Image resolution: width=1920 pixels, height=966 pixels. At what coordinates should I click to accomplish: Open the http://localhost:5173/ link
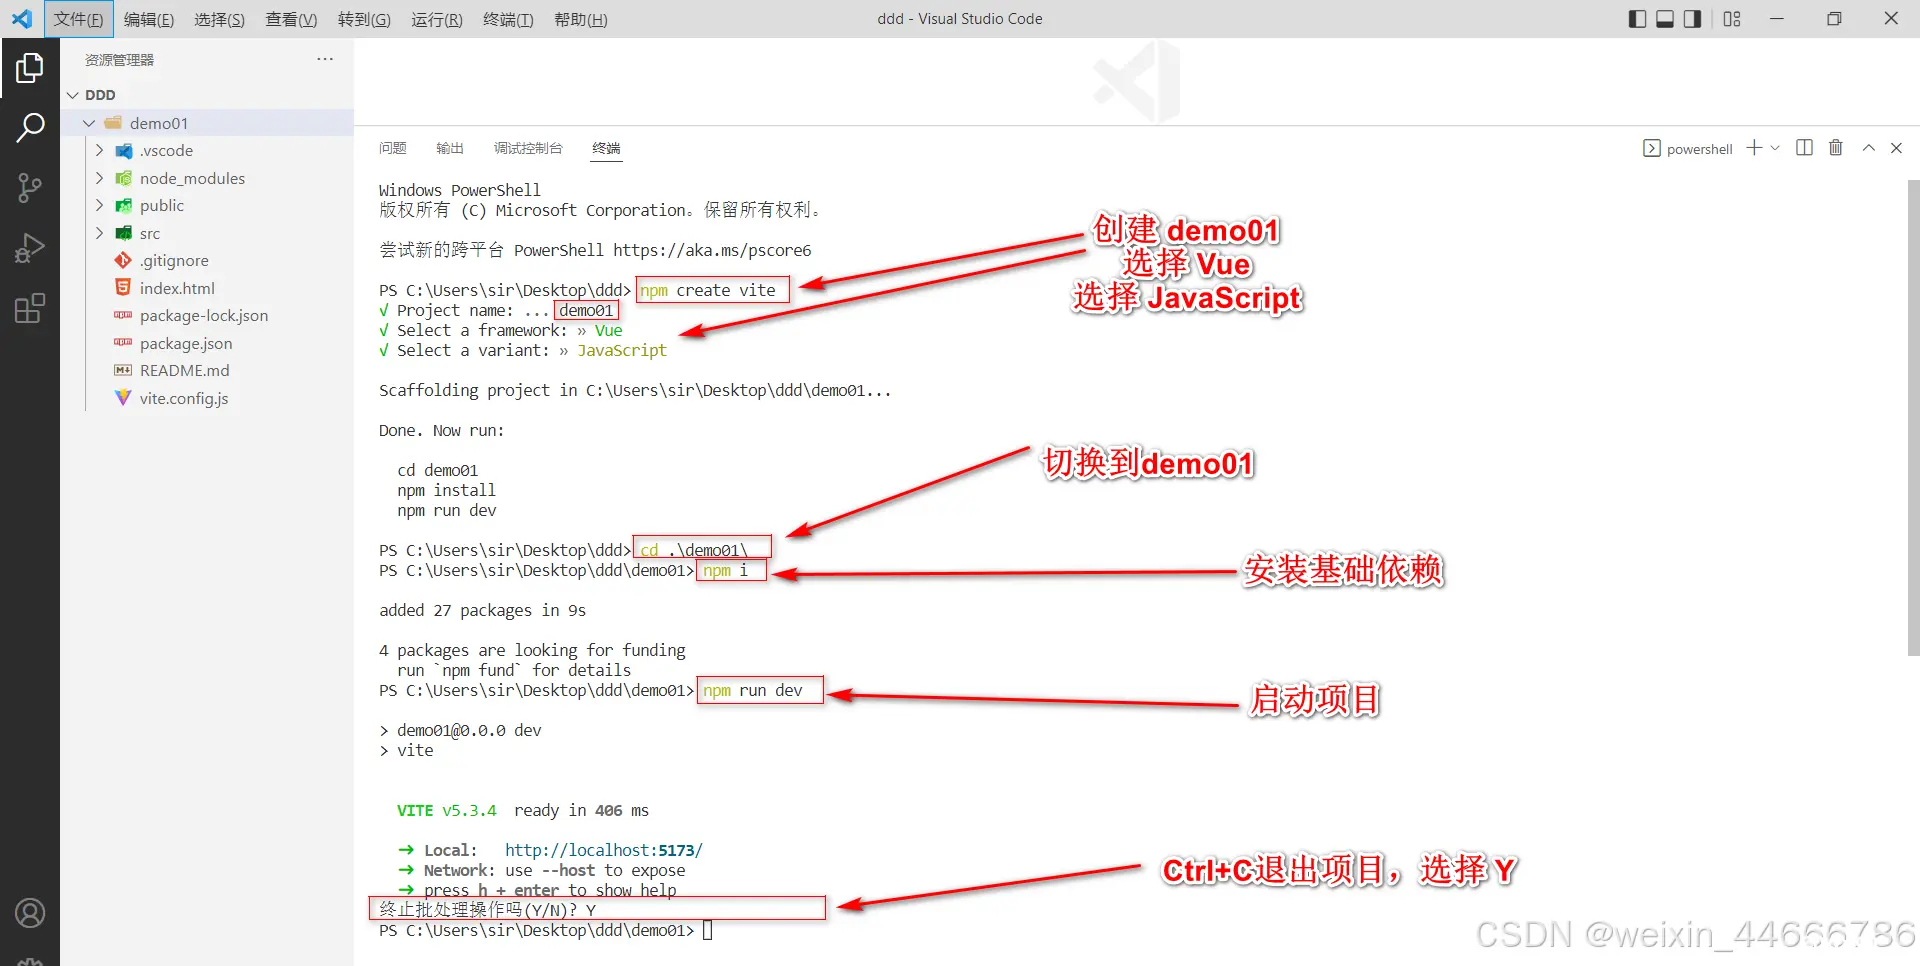point(604,850)
